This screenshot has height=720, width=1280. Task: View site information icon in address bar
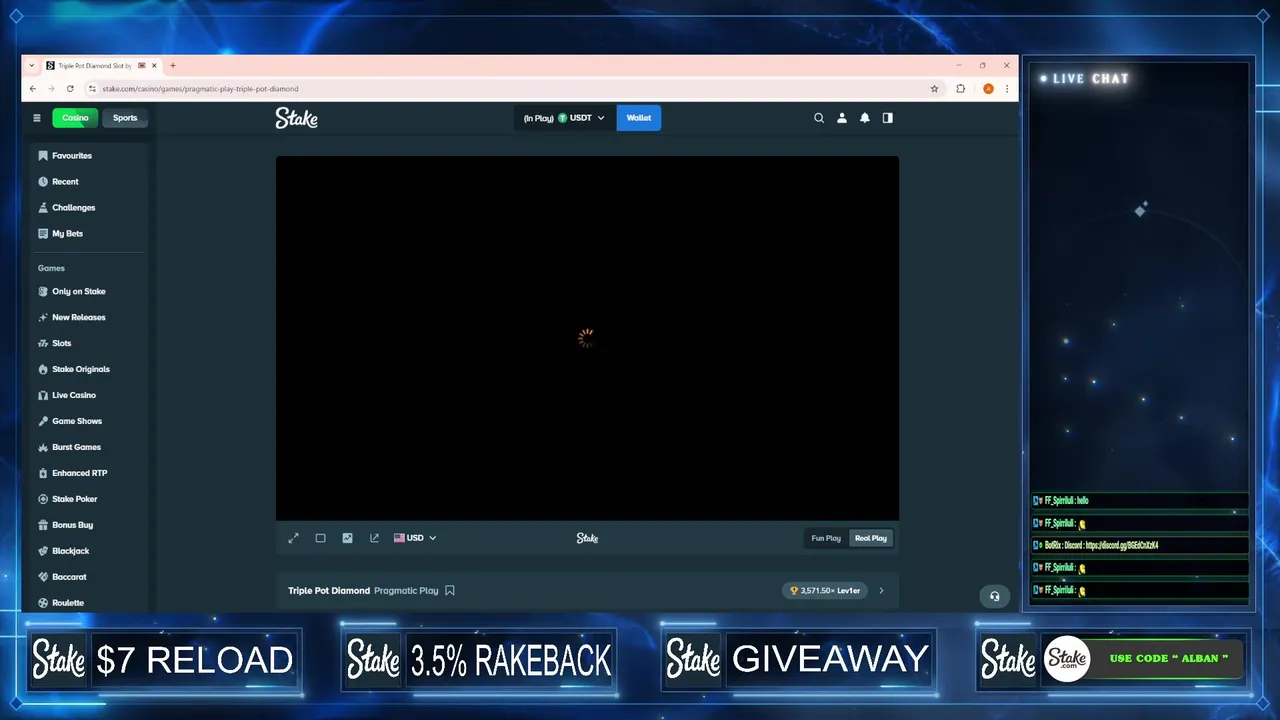[92, 89]
